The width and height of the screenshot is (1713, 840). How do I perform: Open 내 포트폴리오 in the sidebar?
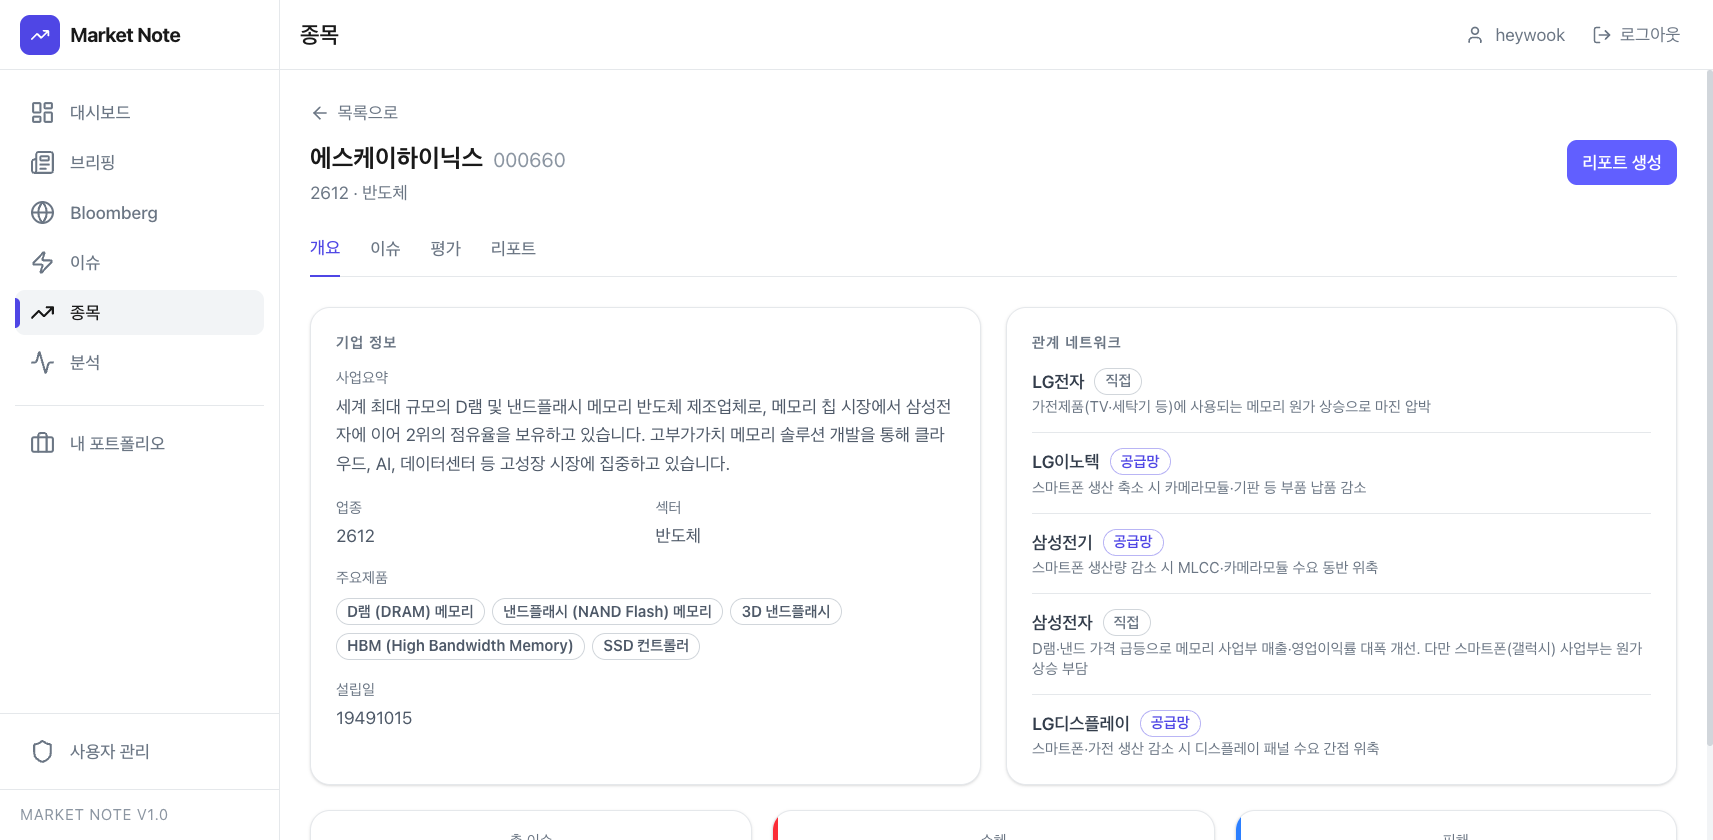click(140, 443)
